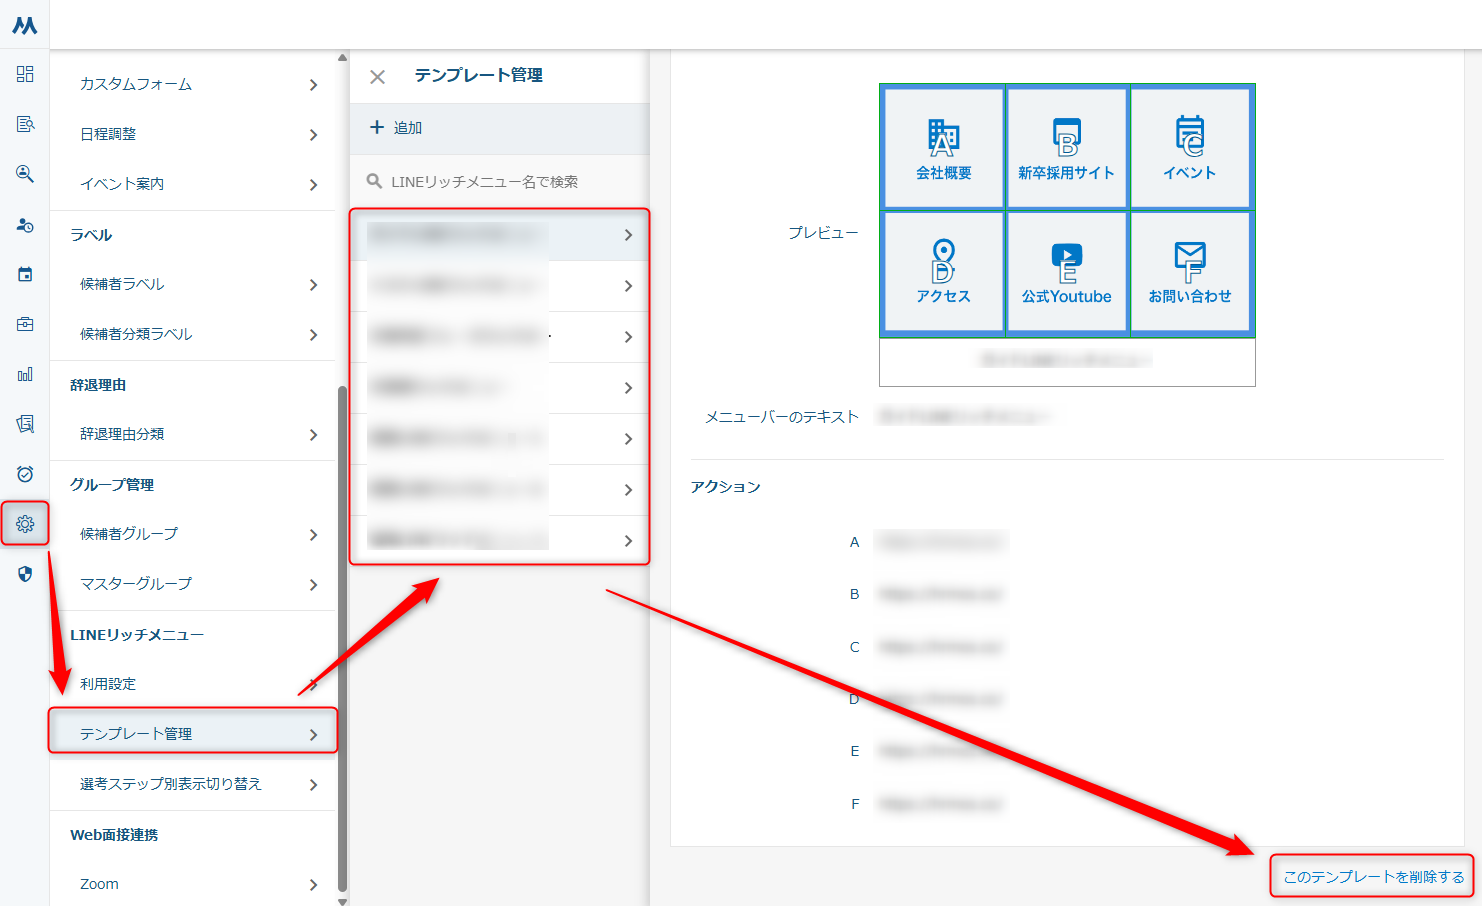Click the settings gear icon in sidebar

tap(25, 524)
